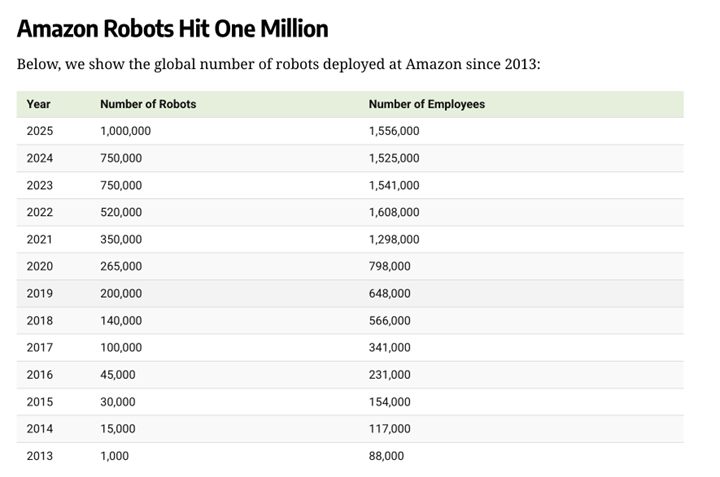Viewport: 720px width, 477px height.
Task: Select the 2025 year cell
Action: [40, 131]
